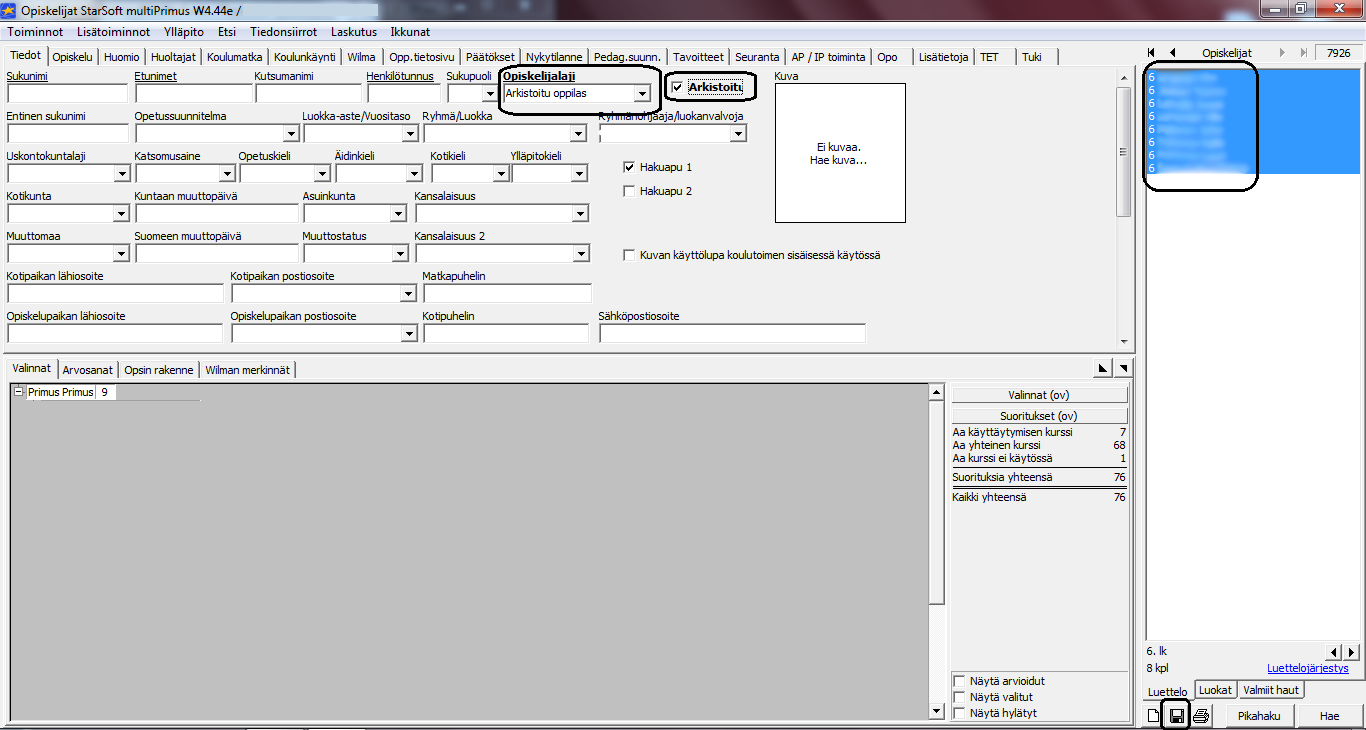Image resolution: width=1366 pixels, height=730 pixels.
Task: Open the Toiminnot menu
Action: pos(35,32)
